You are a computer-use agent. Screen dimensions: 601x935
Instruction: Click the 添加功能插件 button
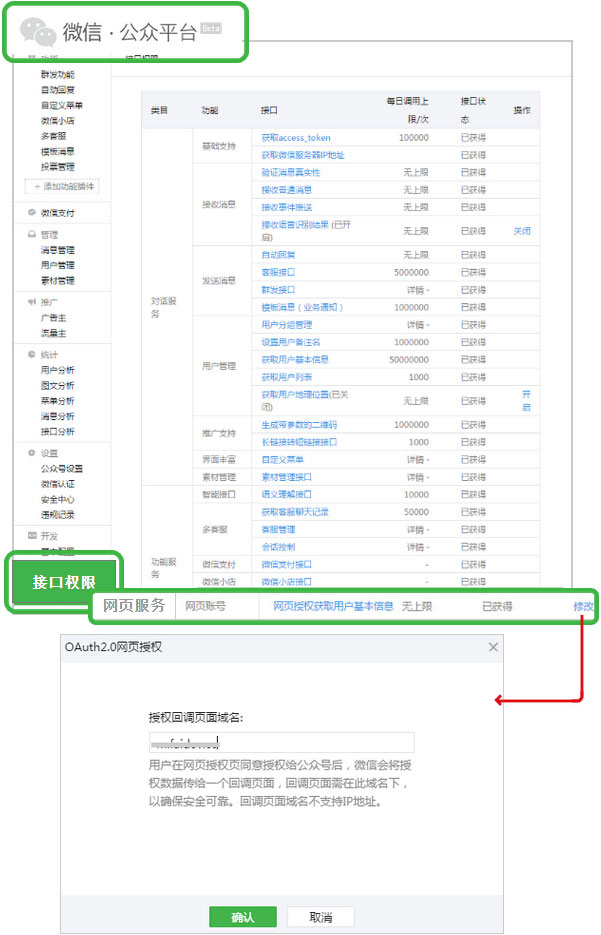pyautogui.click(x=63, y=187)
